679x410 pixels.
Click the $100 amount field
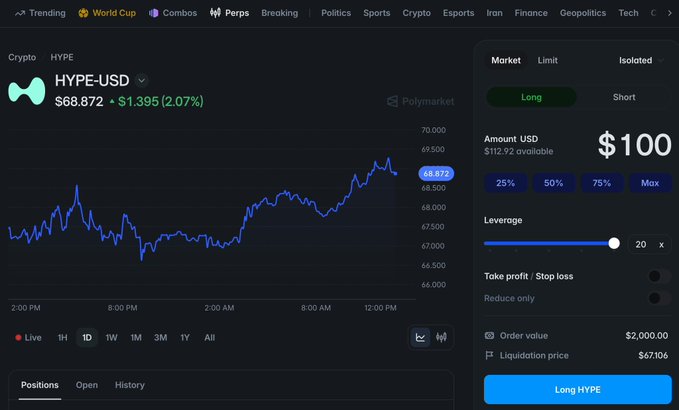click(635, 145)
